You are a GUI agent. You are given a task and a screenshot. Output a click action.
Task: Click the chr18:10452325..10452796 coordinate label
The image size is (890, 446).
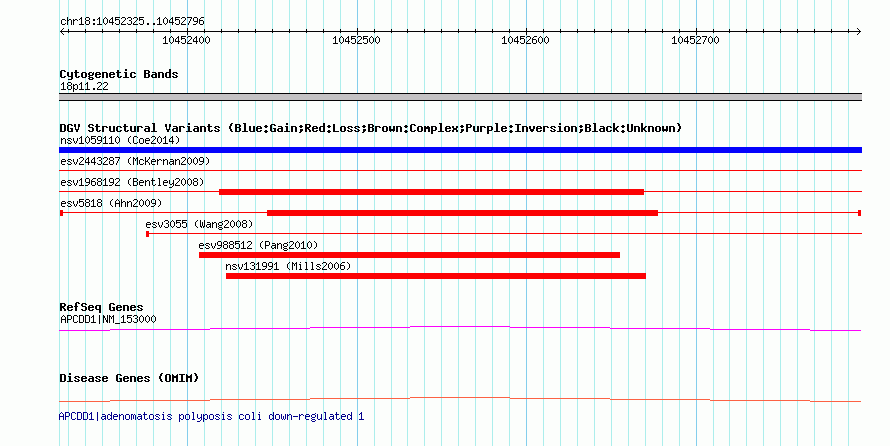click(132, 22)
